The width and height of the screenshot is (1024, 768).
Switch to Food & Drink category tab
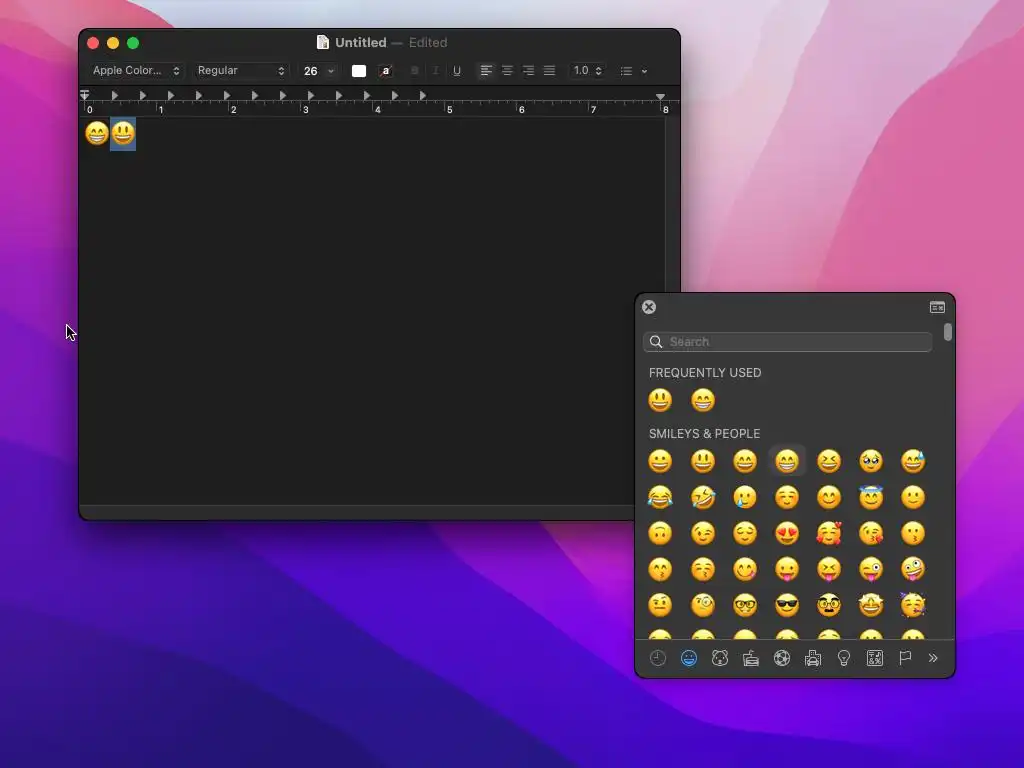751,658
